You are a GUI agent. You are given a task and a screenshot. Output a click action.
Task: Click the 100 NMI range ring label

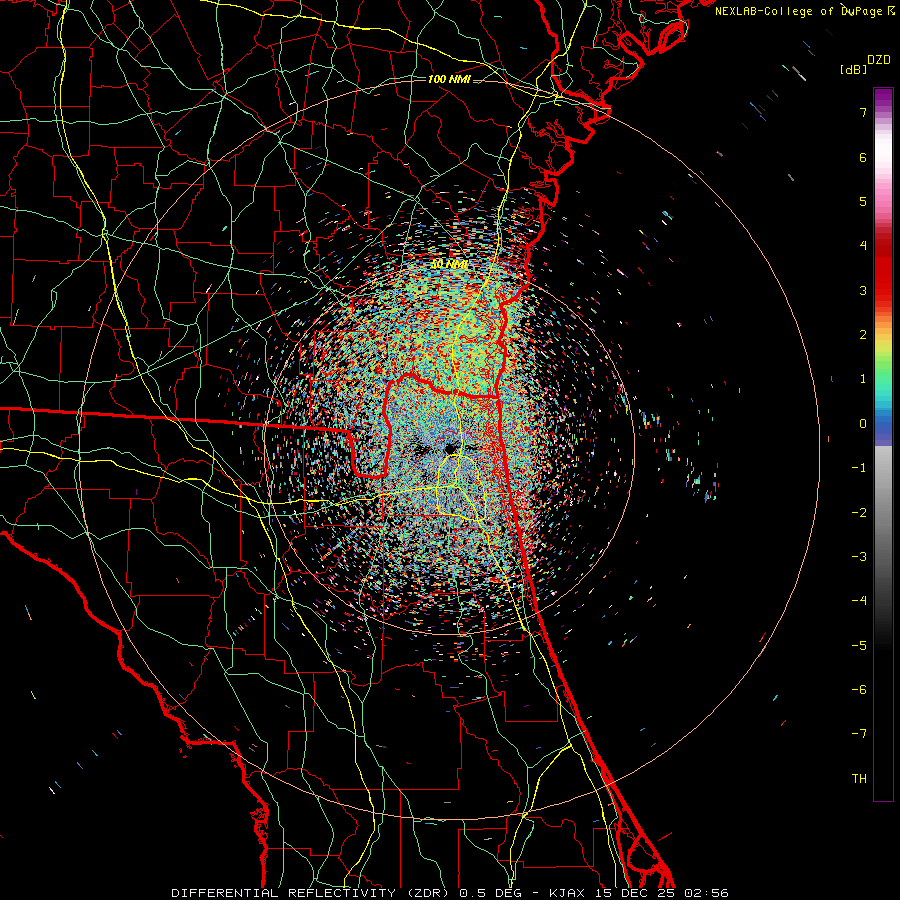pyautogui.click(x=449, y=79)
